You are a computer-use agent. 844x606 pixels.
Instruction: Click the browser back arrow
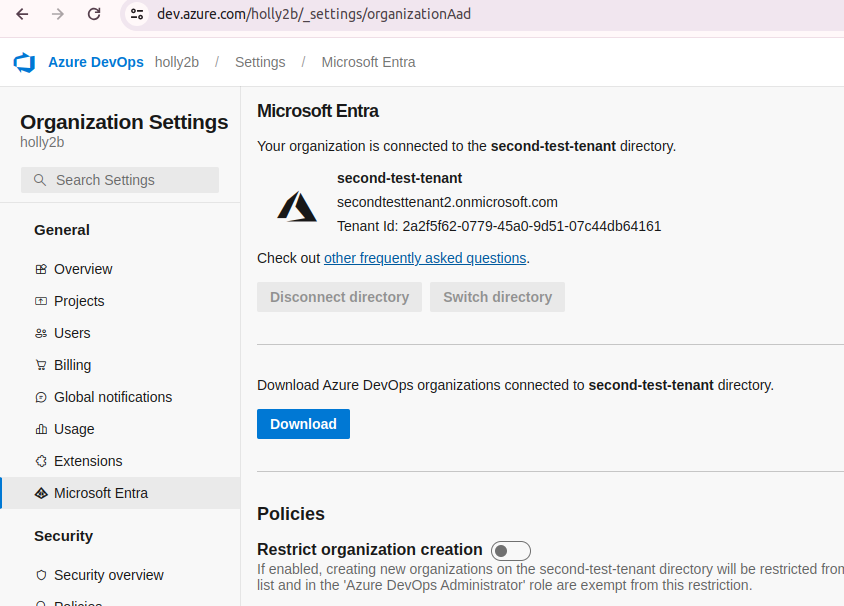pos(22,14)
